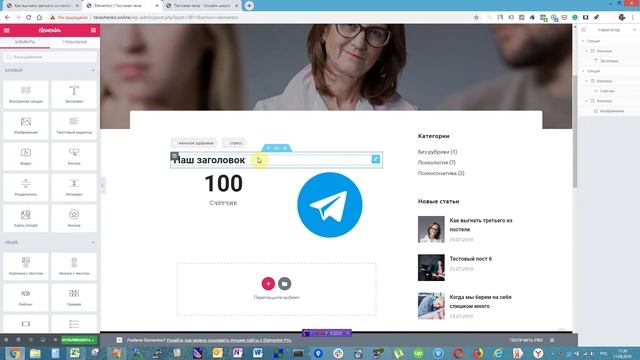Open the 'Без рубрики (1)' category link
This screenshot has height=360, width=640.
coord(437,152)
